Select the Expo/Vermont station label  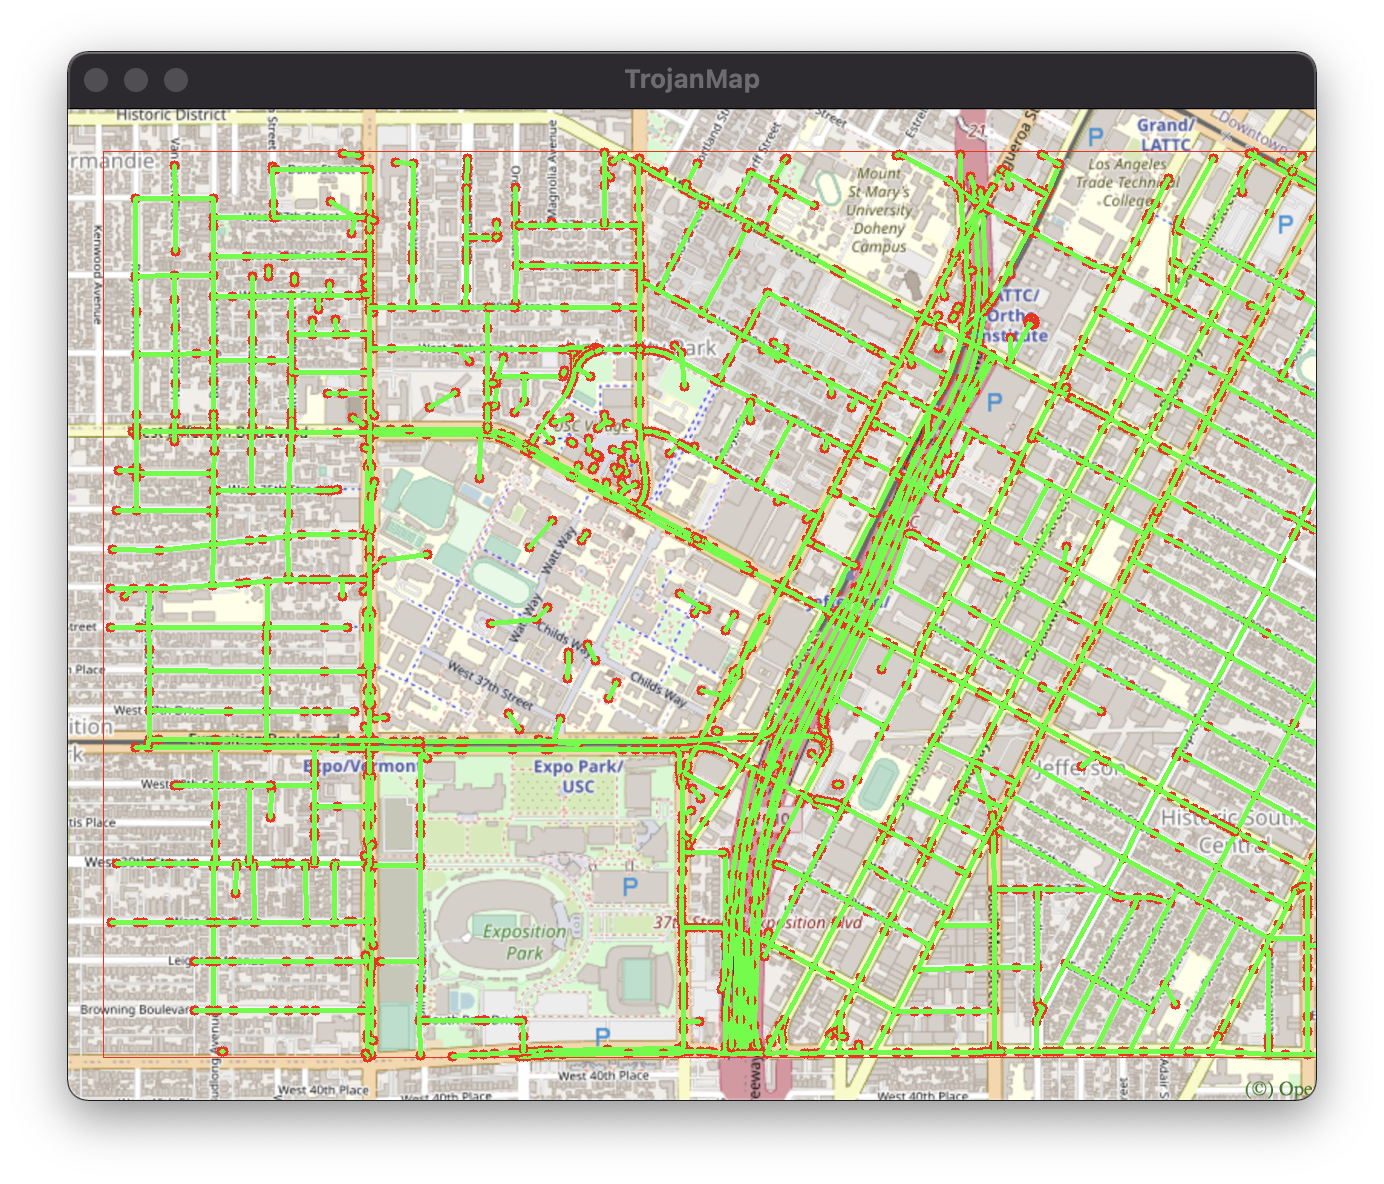pos(360,766)
